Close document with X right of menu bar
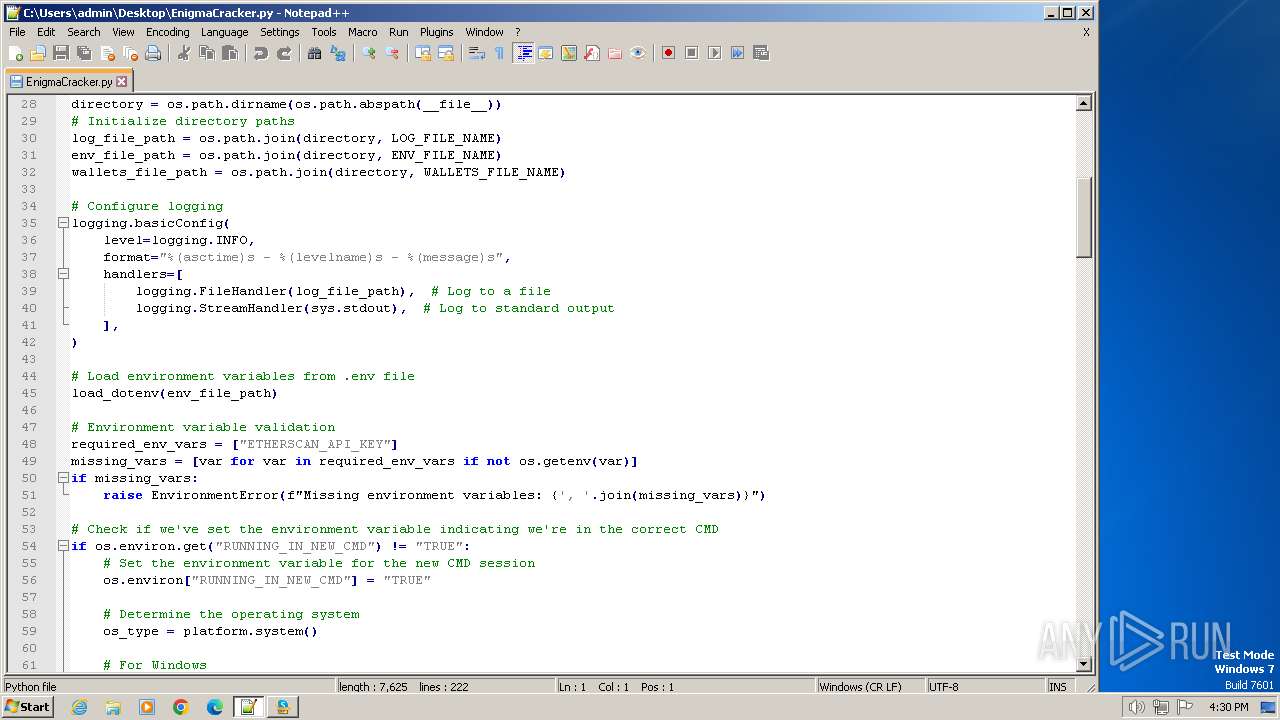This screenshot has height=720, width=1280. pyautogui.click(x=1086, y=32)
